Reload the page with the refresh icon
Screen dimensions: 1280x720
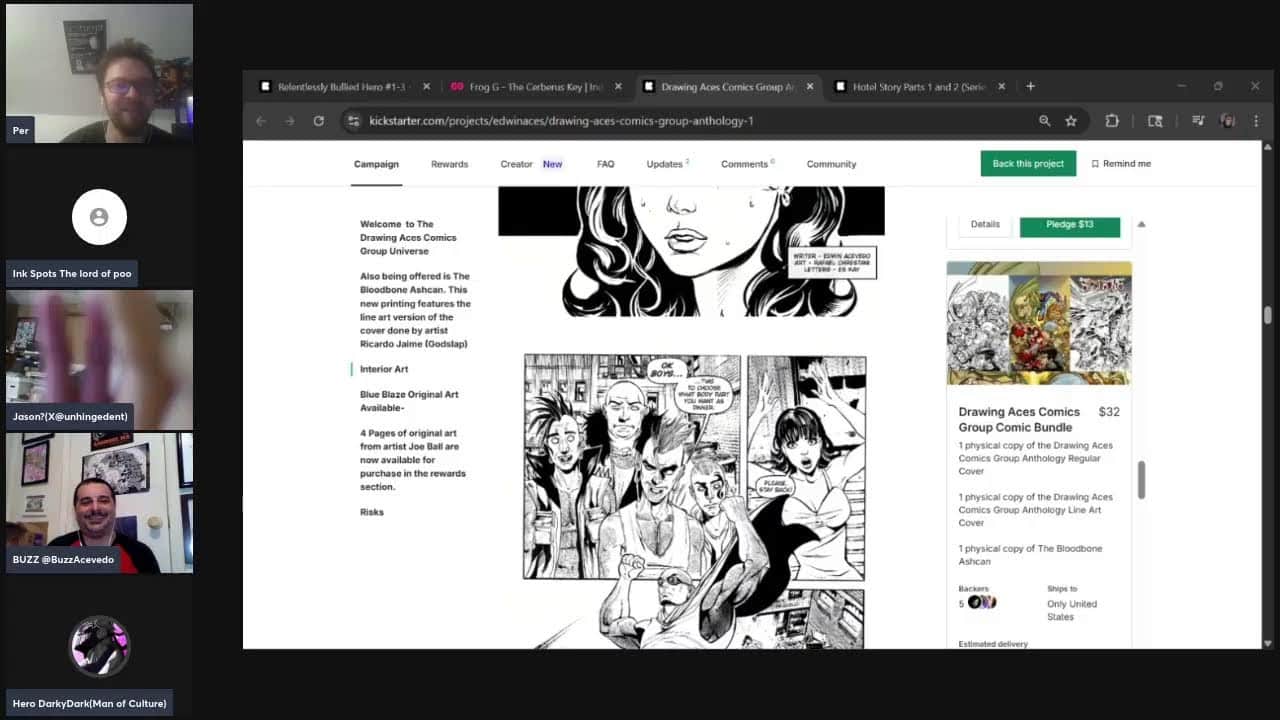pyautogui.click(x=318, y=121)
